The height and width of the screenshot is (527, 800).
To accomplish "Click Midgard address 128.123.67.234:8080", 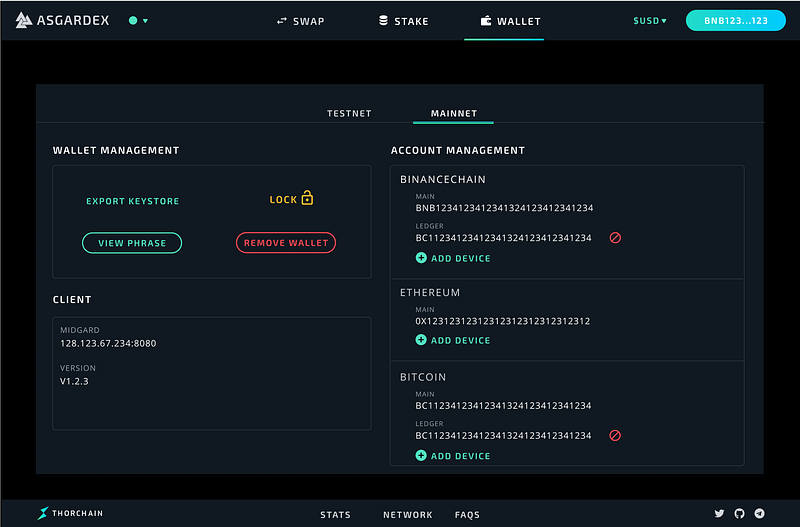I will click(108, 343).
